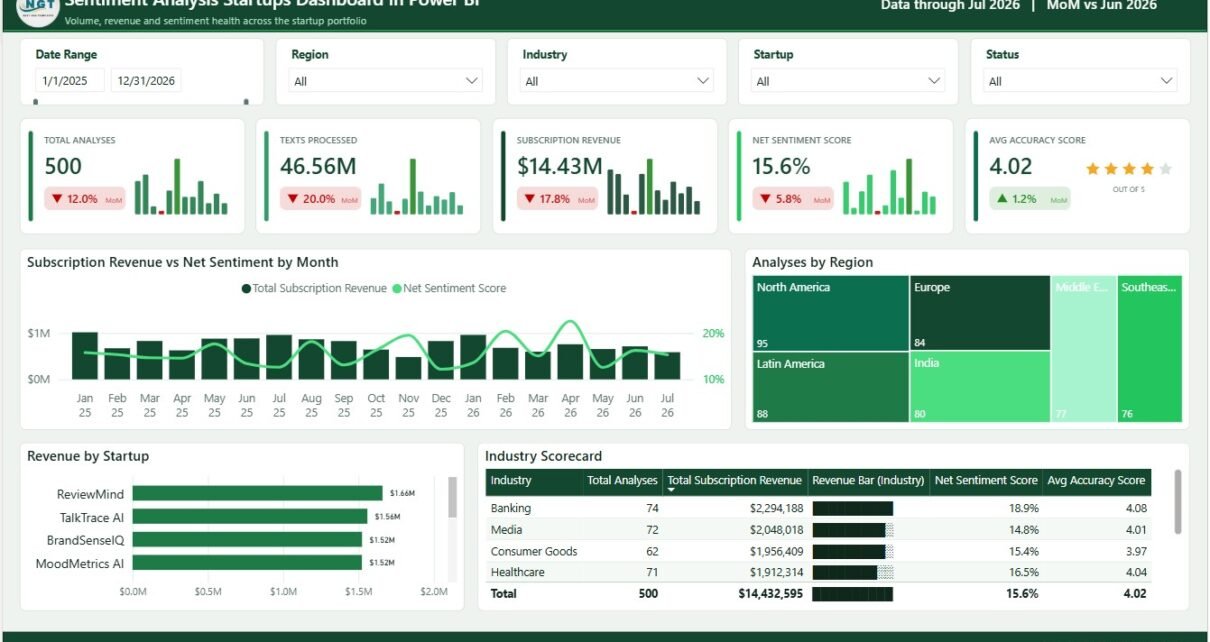Sort by Total Analyses column header
1210x642 pixels.
coord(622,481)
